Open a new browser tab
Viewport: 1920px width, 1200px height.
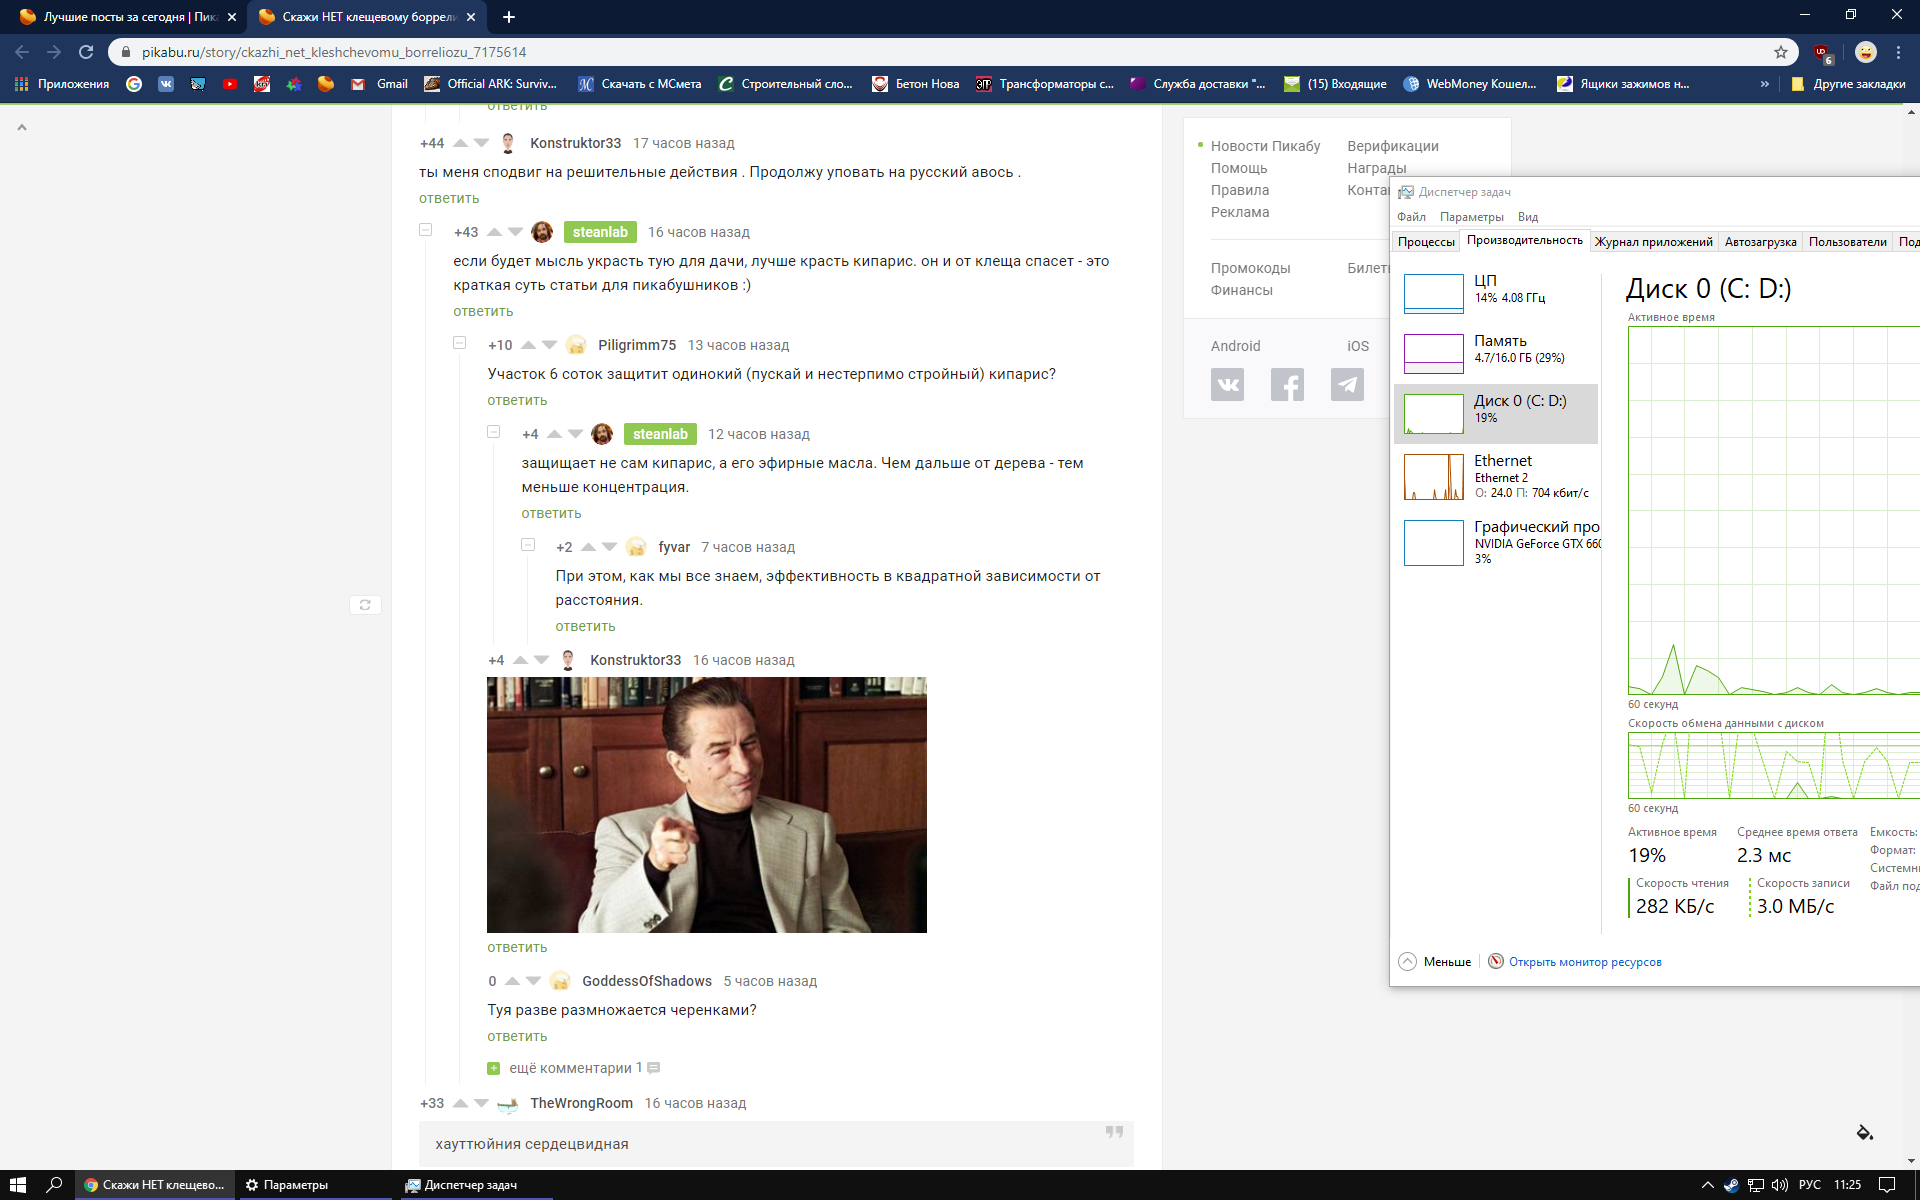click(508, 17)
